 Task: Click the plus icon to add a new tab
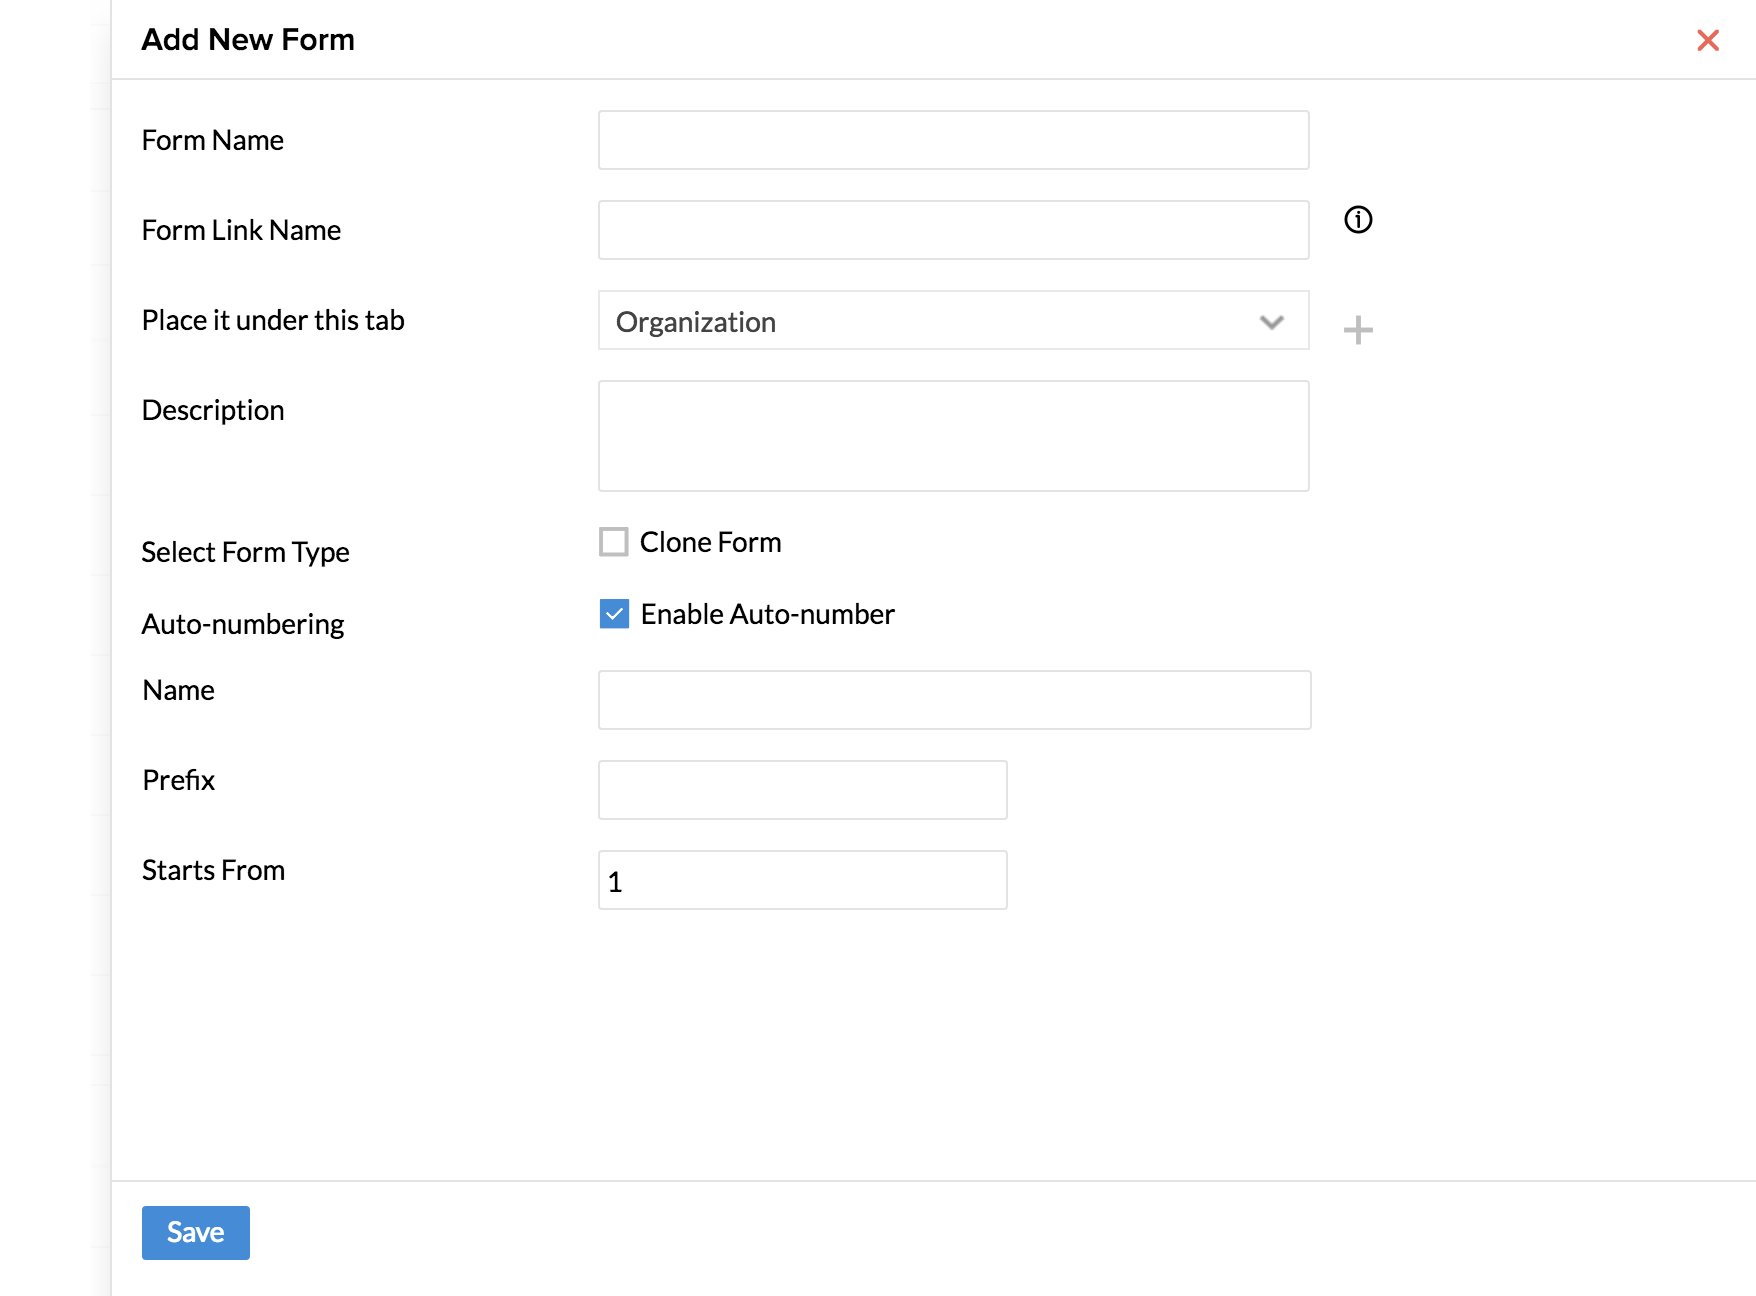point(1357,329)
